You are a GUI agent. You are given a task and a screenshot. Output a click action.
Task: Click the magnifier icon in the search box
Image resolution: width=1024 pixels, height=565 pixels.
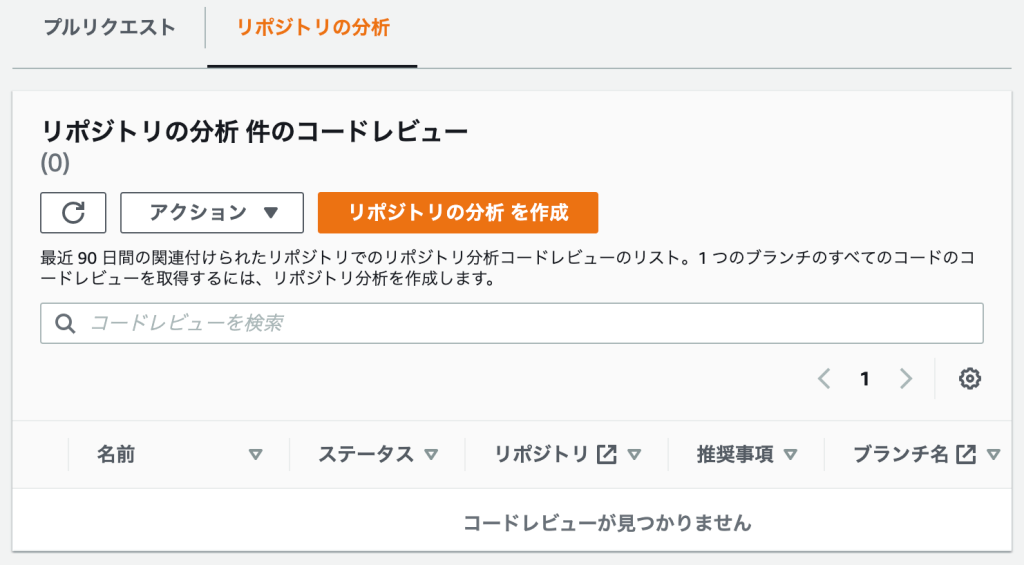coord(66,324)
